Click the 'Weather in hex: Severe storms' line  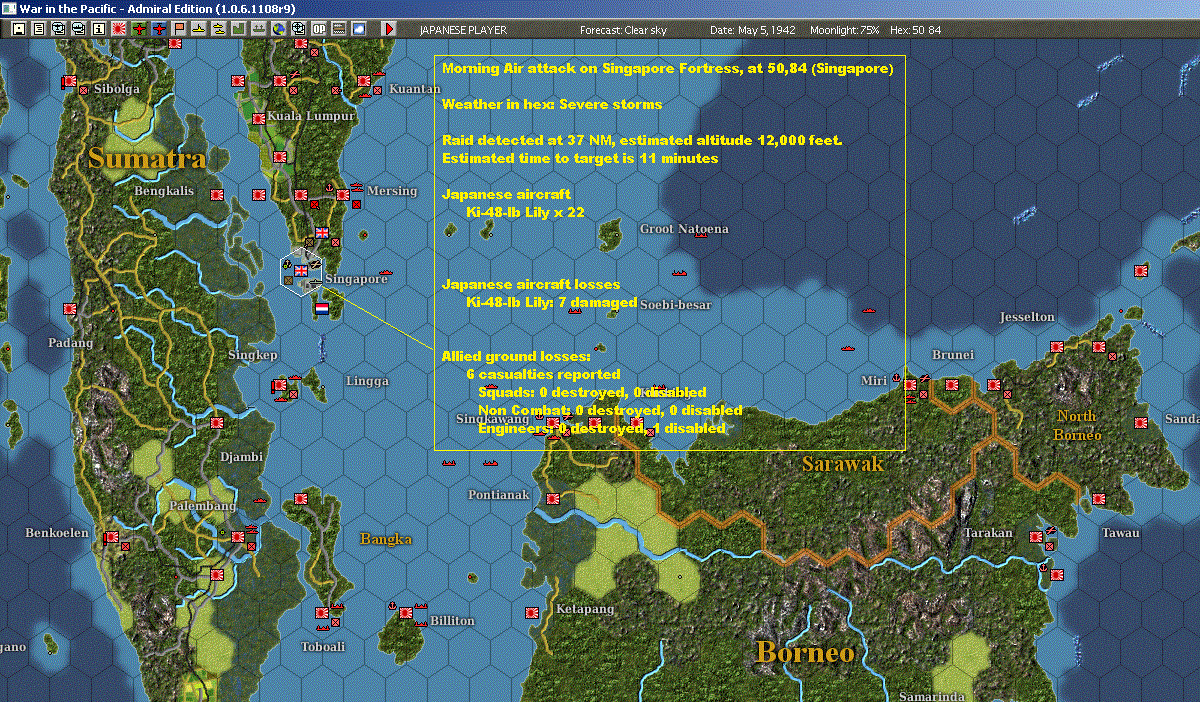pos(552,104)
